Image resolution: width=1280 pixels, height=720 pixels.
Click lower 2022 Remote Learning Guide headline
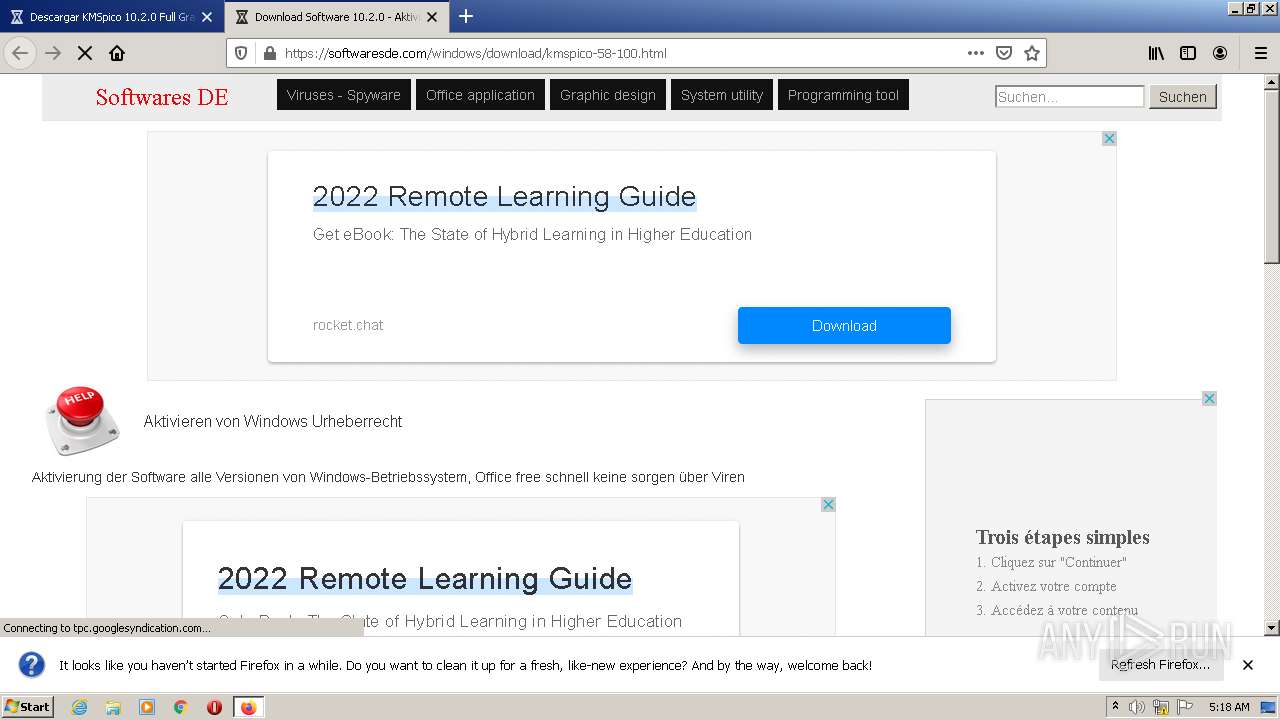coord(425,579)
